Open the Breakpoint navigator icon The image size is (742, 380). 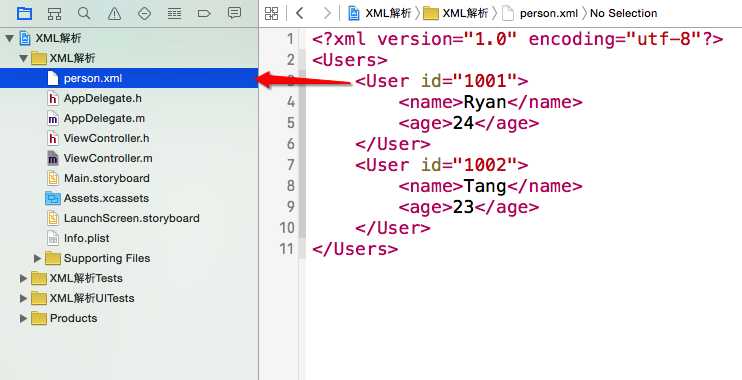click(x=204, y=13)
